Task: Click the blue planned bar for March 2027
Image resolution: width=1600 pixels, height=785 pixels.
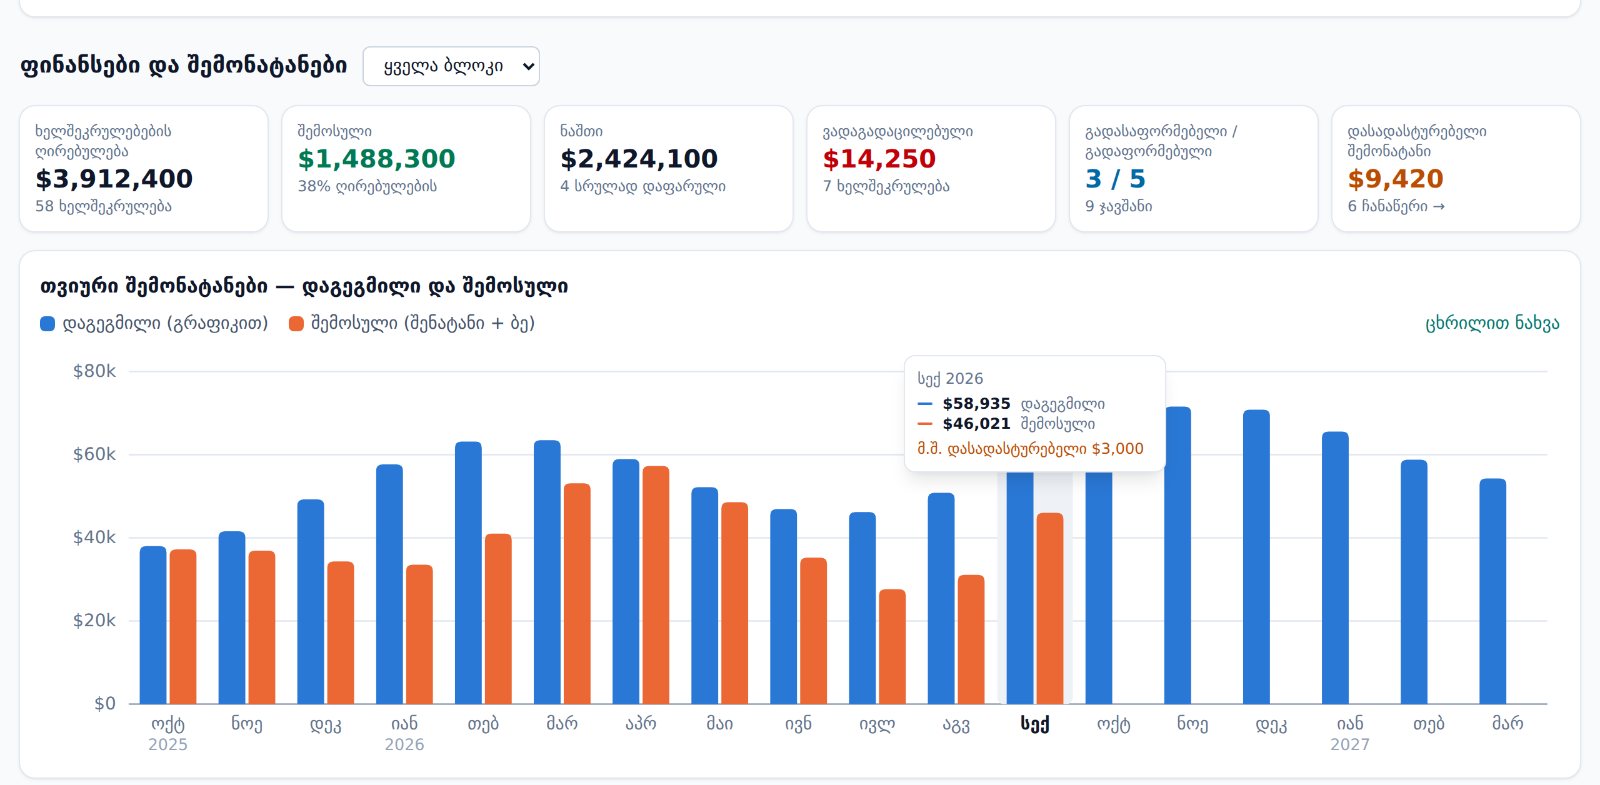Action: [1493, 591]
